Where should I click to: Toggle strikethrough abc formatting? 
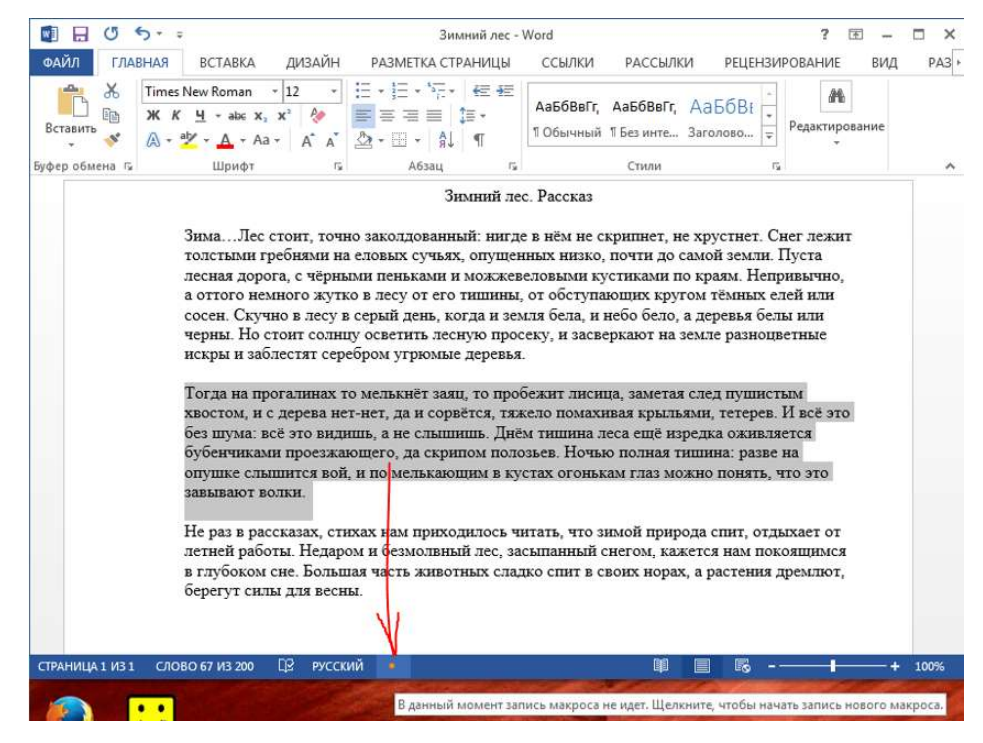236,116
